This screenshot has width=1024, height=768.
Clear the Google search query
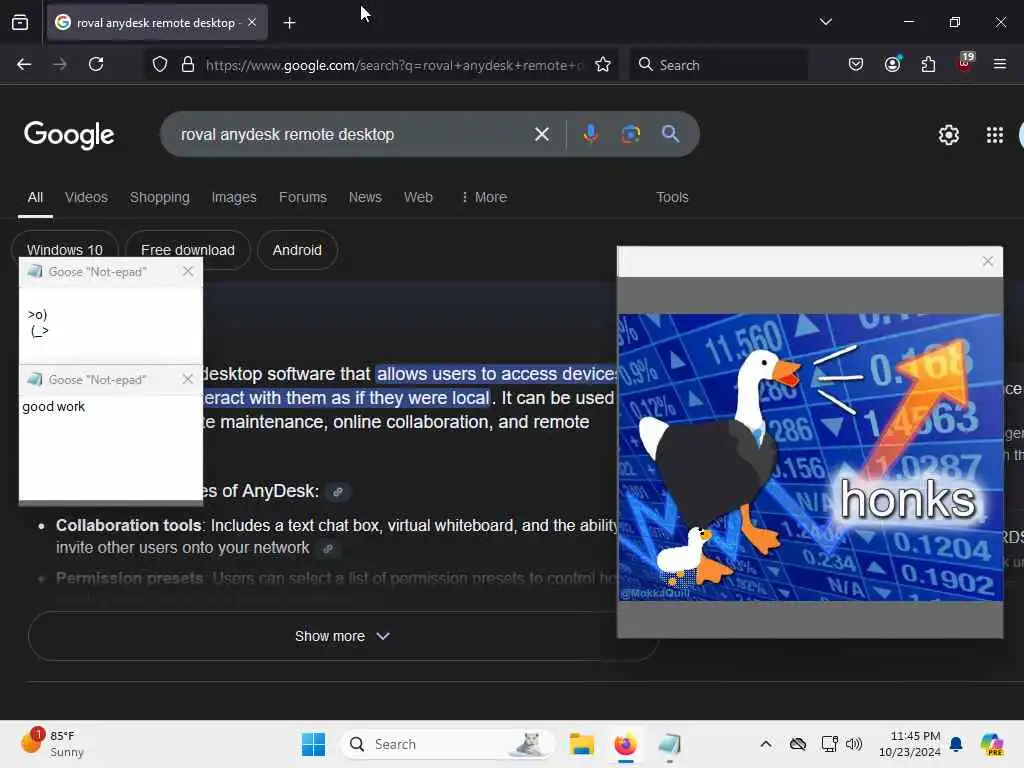click(x=541, y=135)
